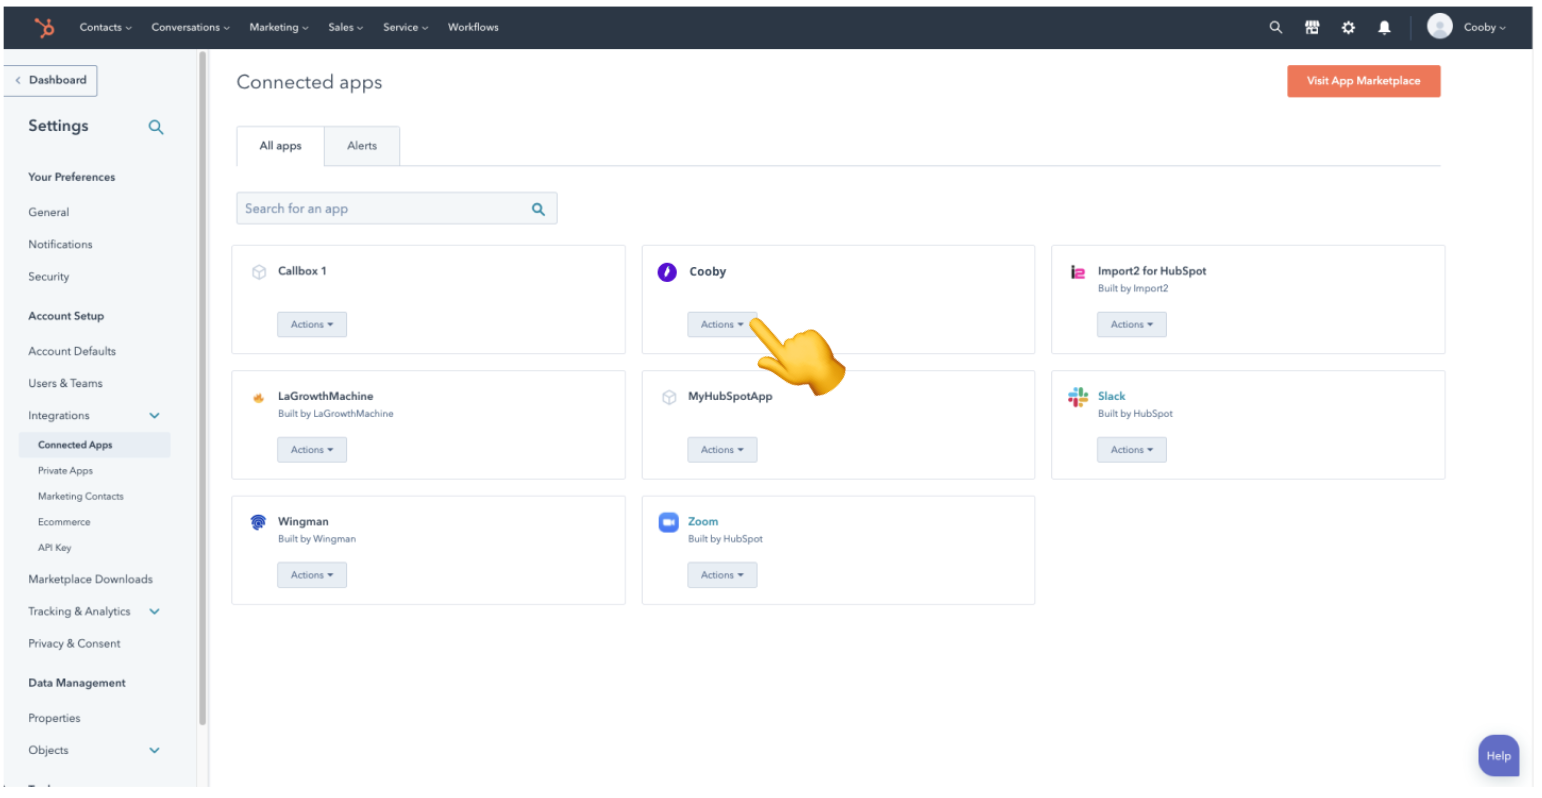Screen dimensions: 1542x798
Task: Click the magnifier in app search box
Action: [538, 209]
